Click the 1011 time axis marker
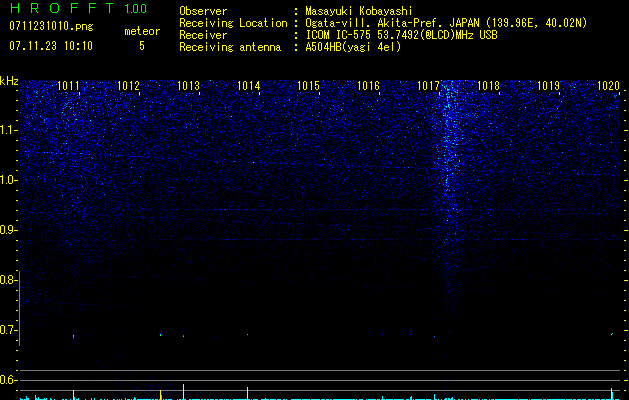 coord(68,86)
